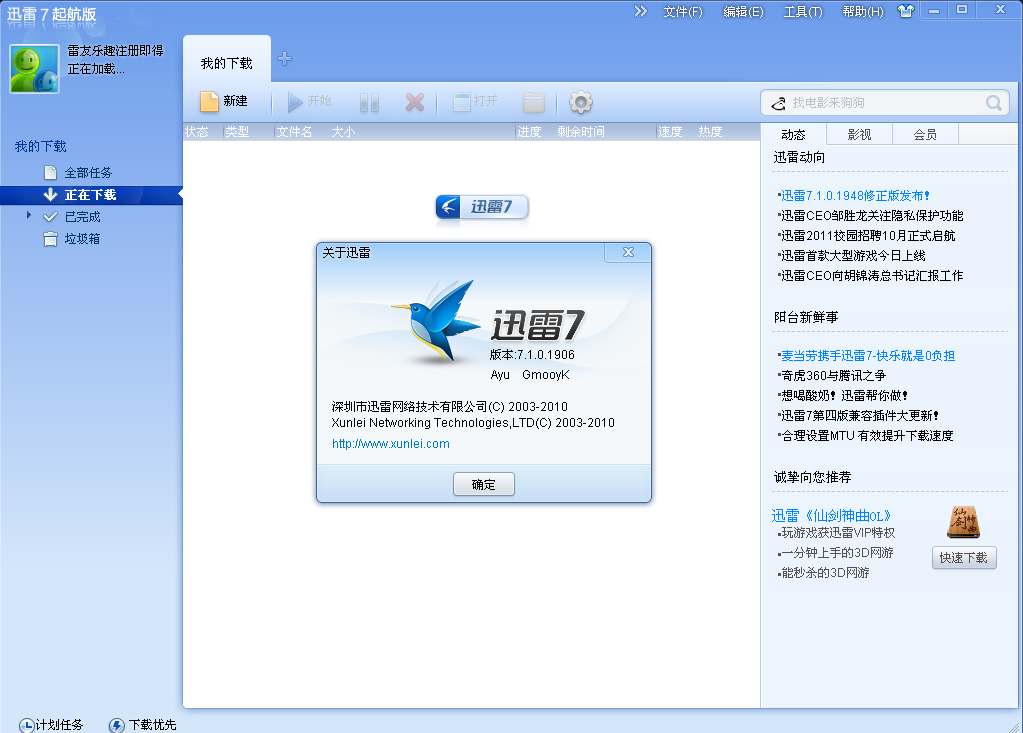Select the 我的下载 tab
The image size is (1023, 733).
pyautogui.click(x=226, y=63)
